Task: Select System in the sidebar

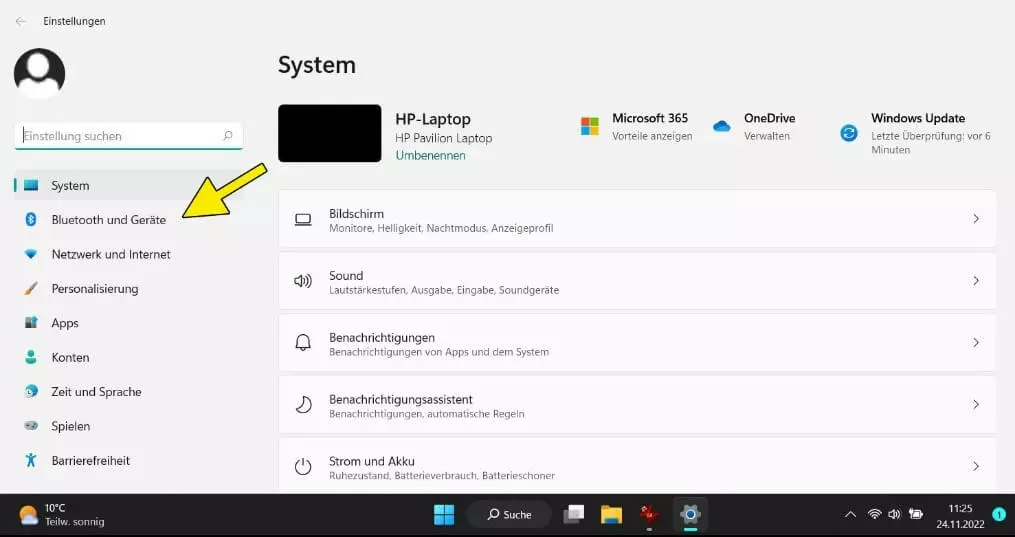Action: (x=128, y=186)
